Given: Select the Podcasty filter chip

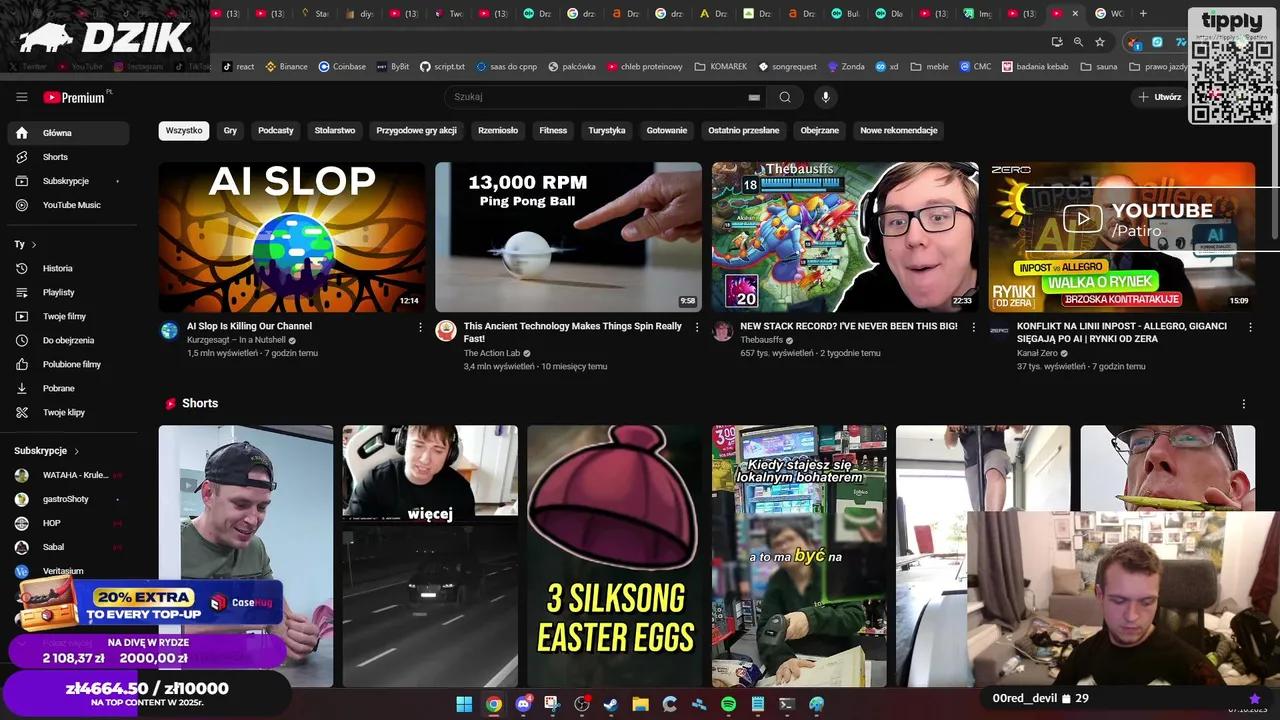Looking at the screenshot, I should click(x=276, y=131).
